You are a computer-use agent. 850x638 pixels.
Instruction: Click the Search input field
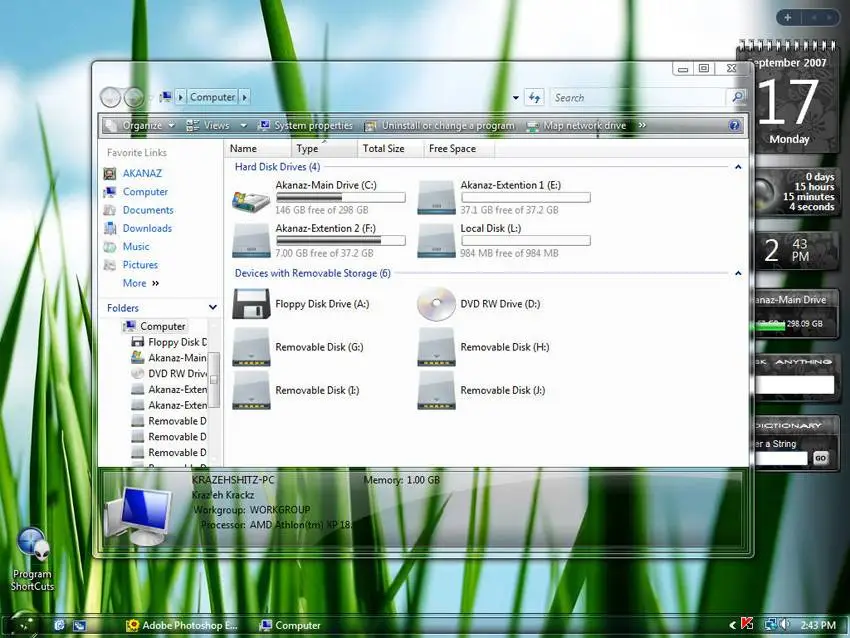pyautogui.click(x=638, y=98)
